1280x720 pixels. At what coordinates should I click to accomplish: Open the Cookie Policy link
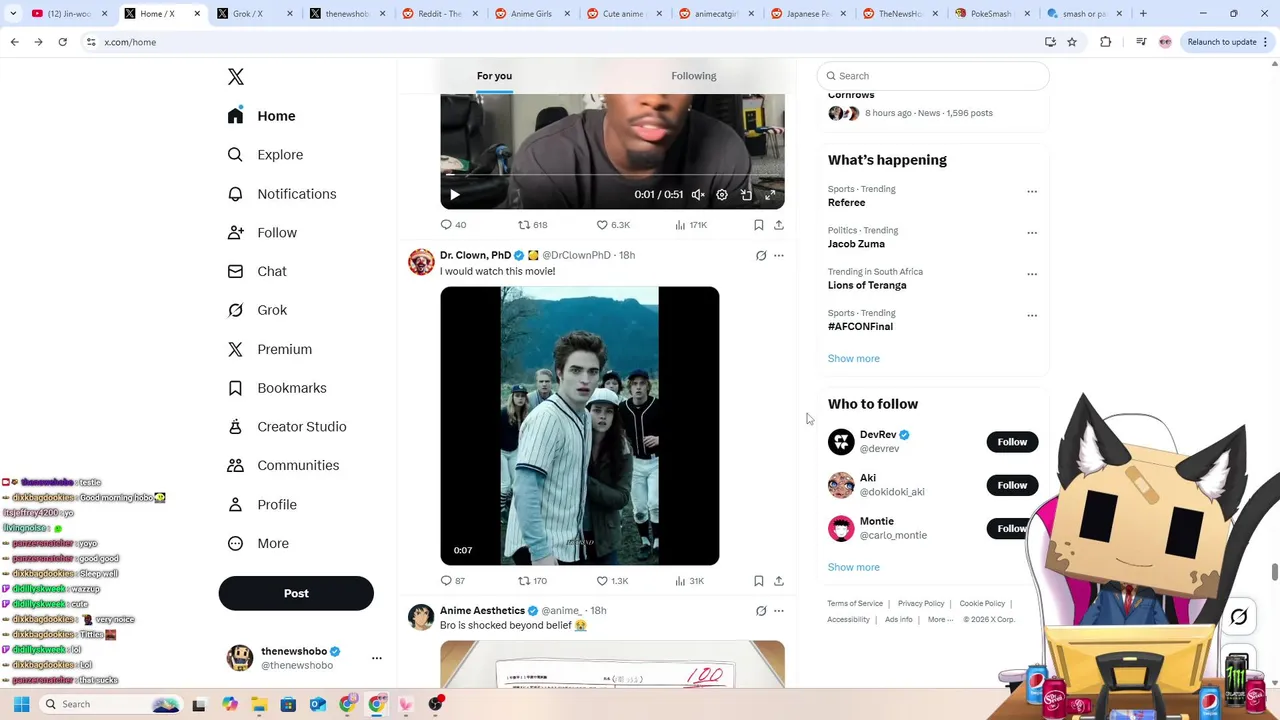tap(982, 604)
